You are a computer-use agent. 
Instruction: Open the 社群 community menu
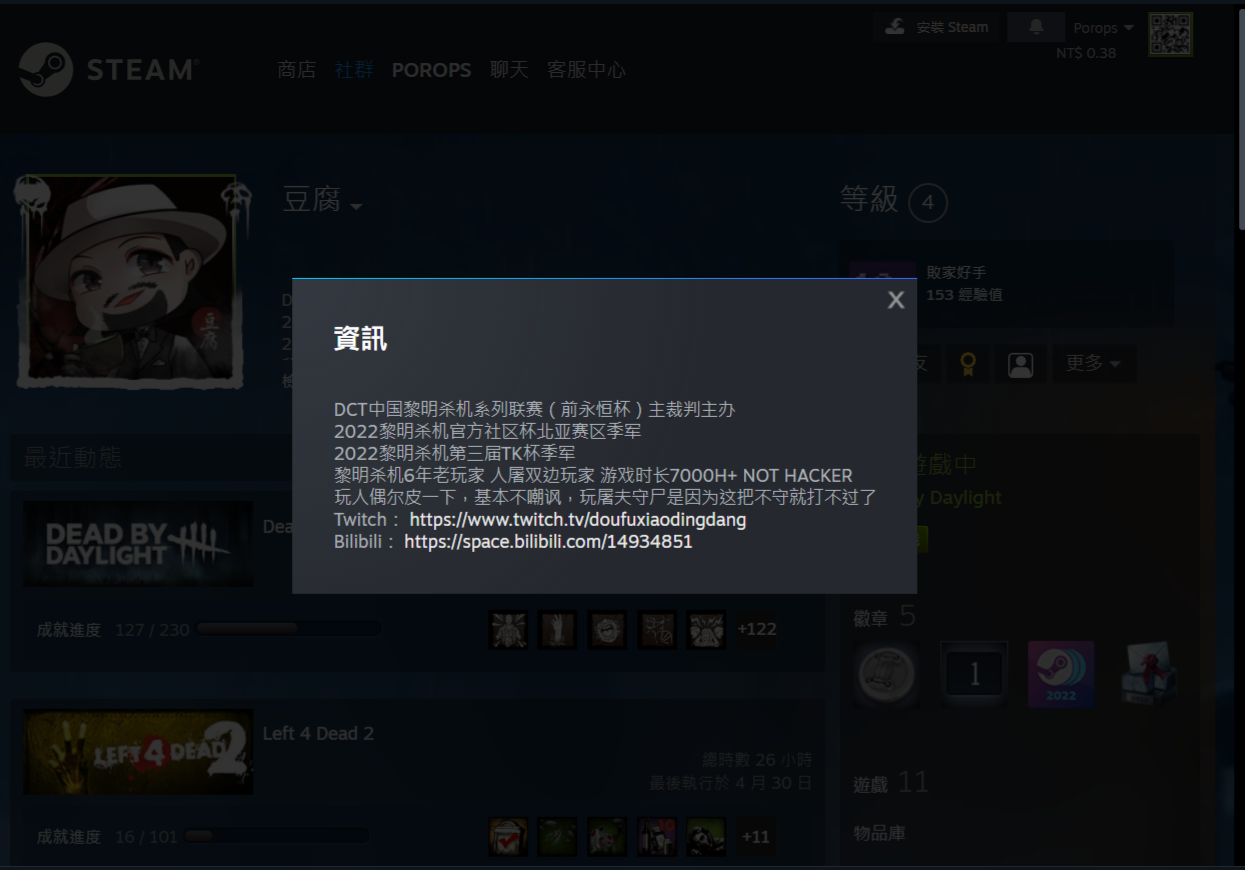[x=354, y=70]
